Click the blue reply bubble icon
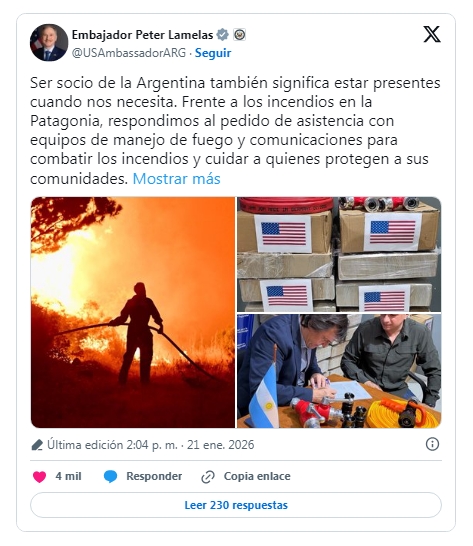This screenshot has height=546, width=473. coord(110,476)
